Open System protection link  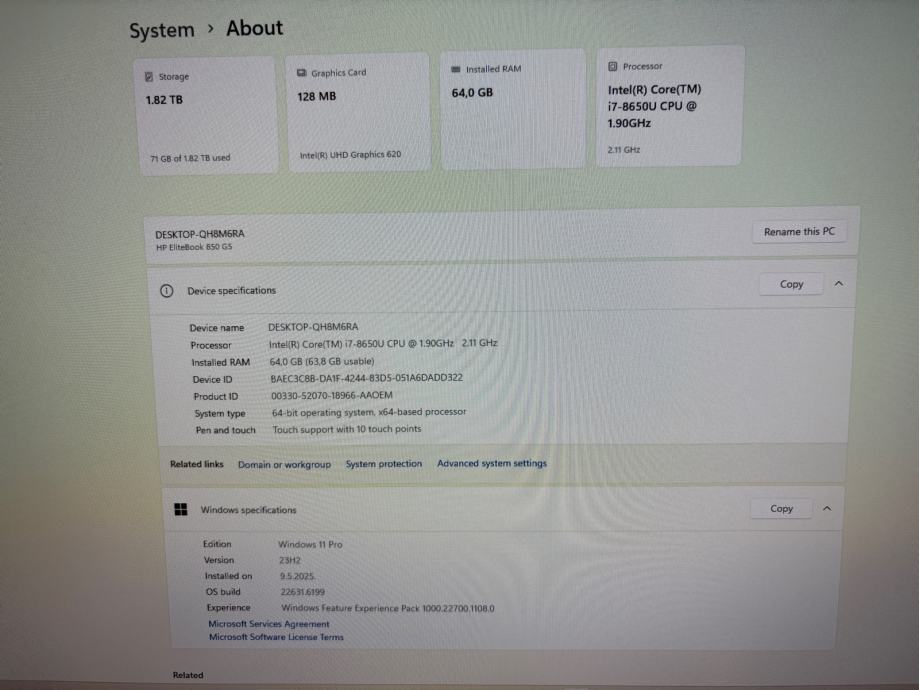[384, 464]
